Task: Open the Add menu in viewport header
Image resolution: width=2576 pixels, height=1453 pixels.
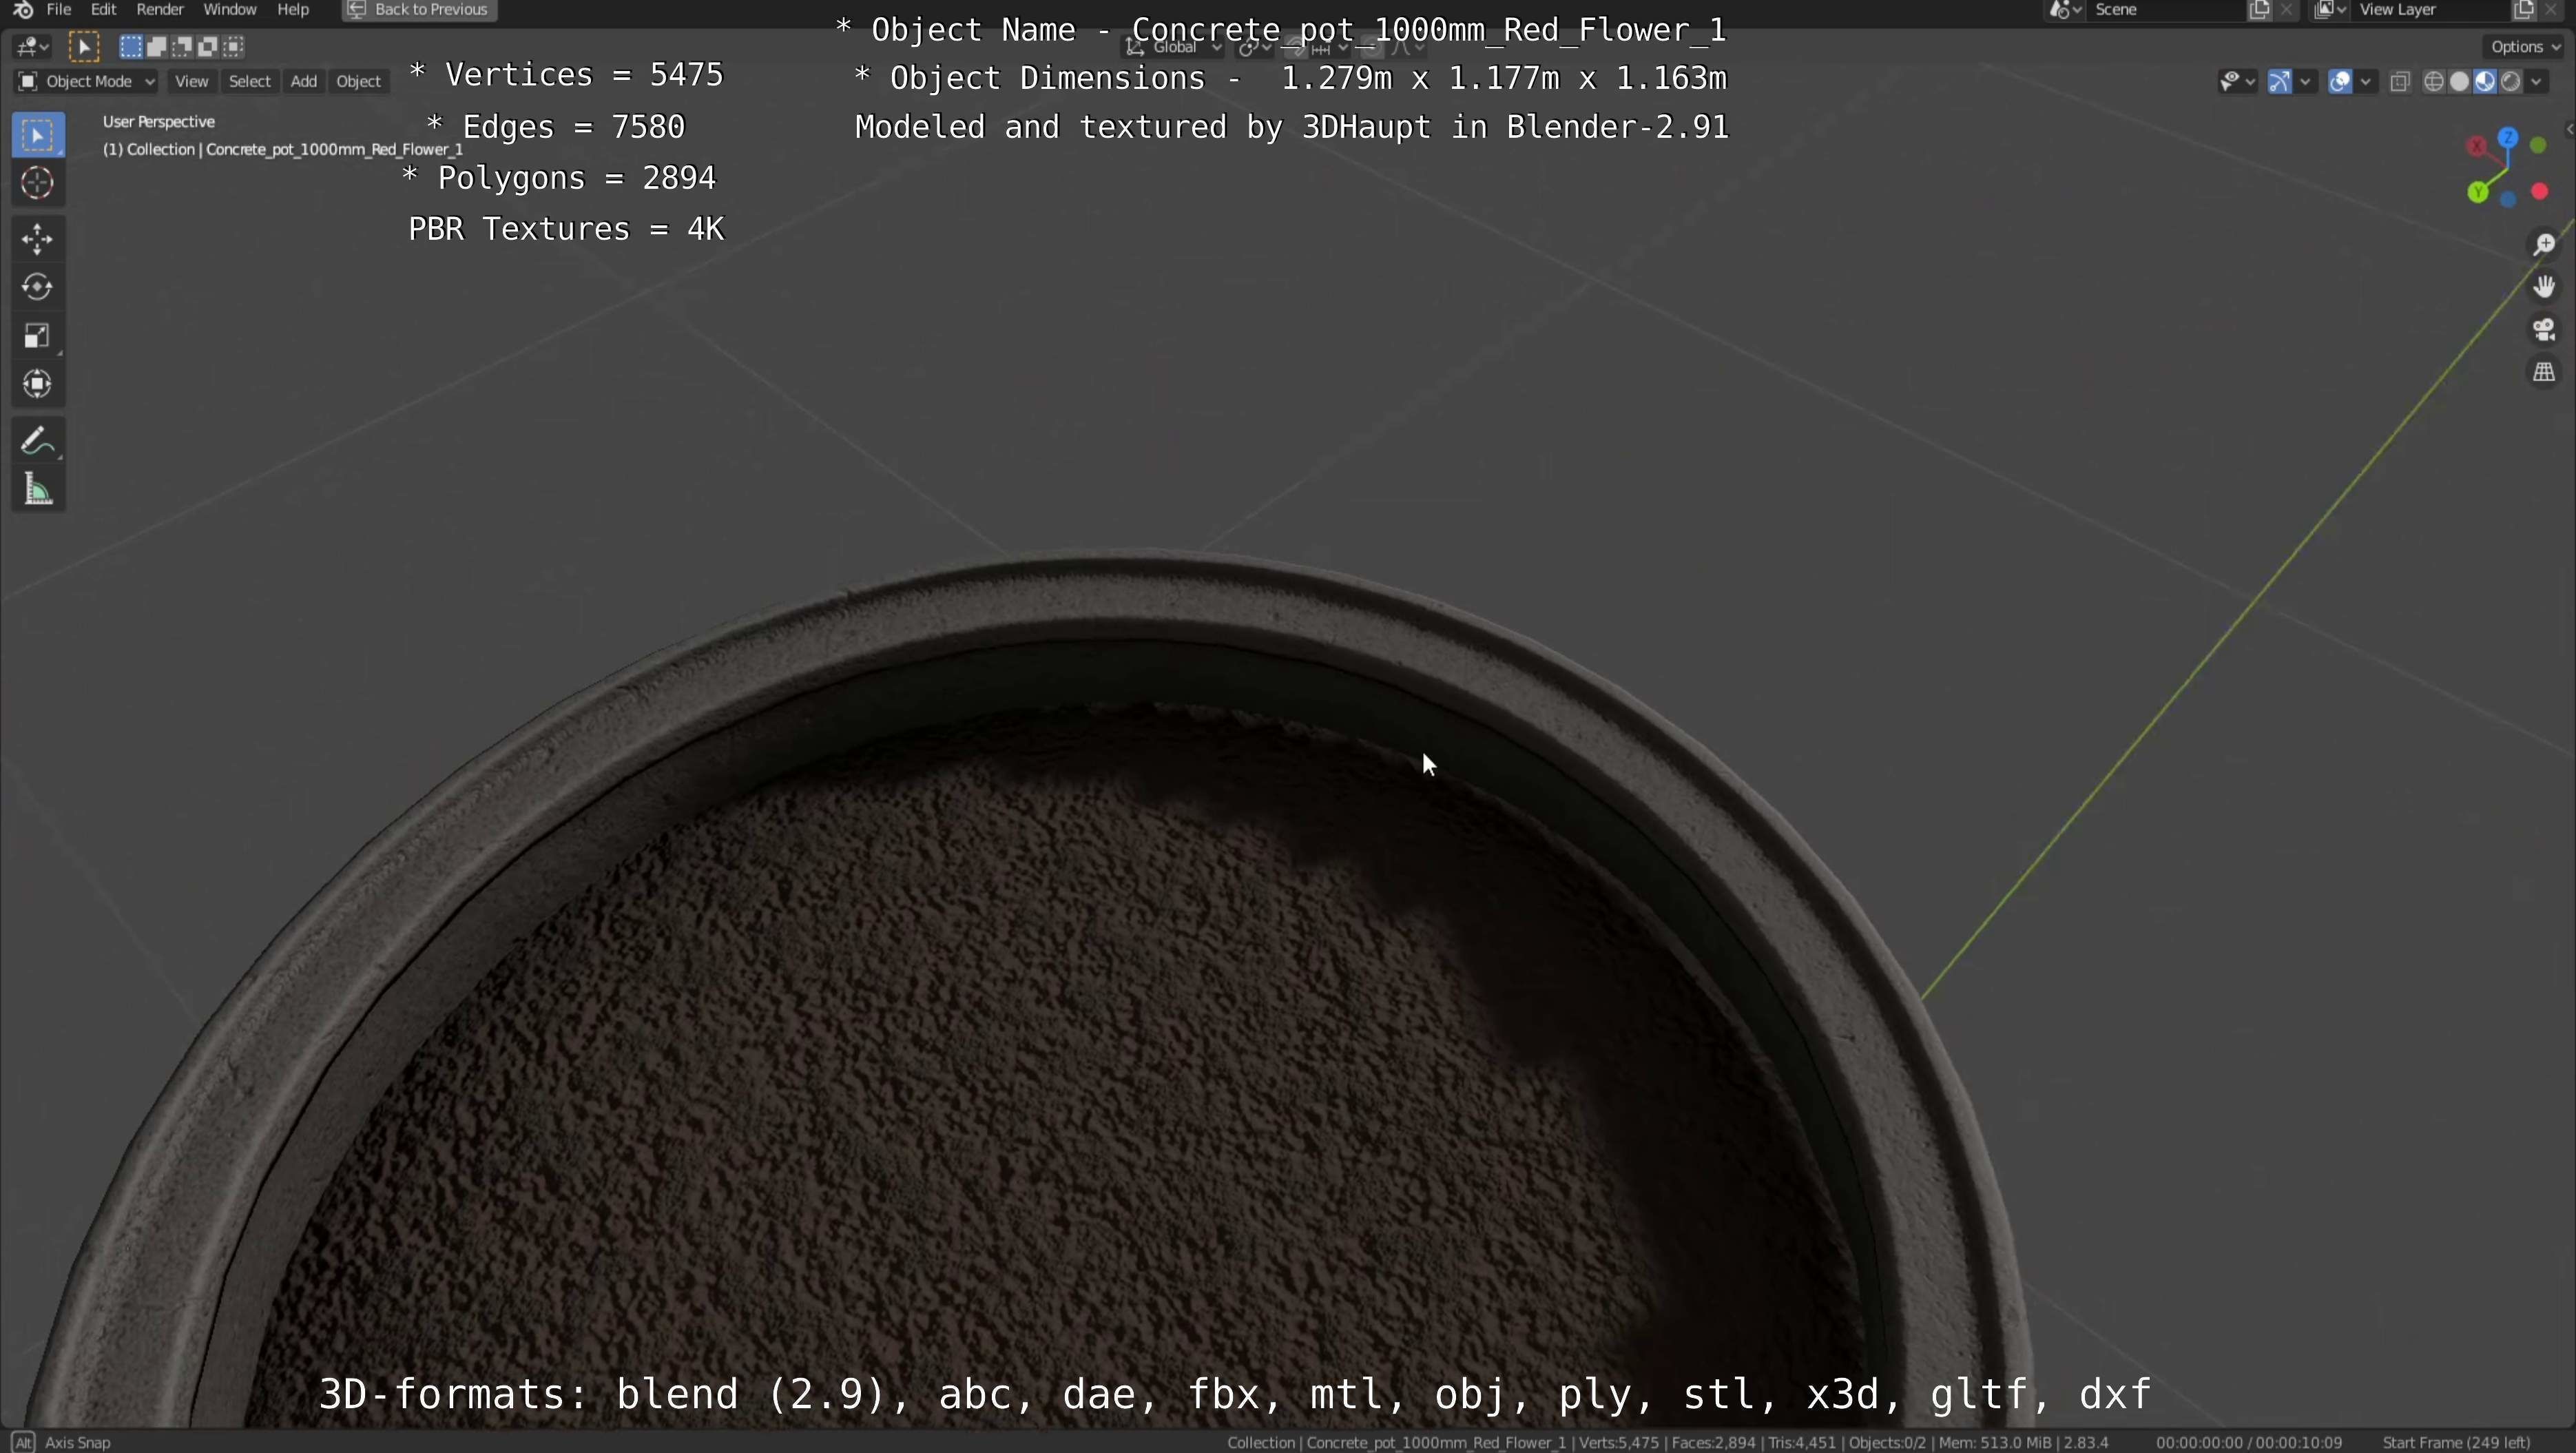Action: pyautogui.click(x=303, y=82)
